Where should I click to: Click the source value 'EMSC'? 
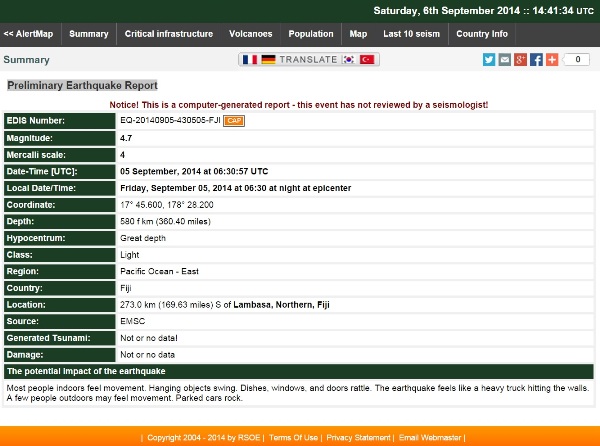(x=132, y=321)
